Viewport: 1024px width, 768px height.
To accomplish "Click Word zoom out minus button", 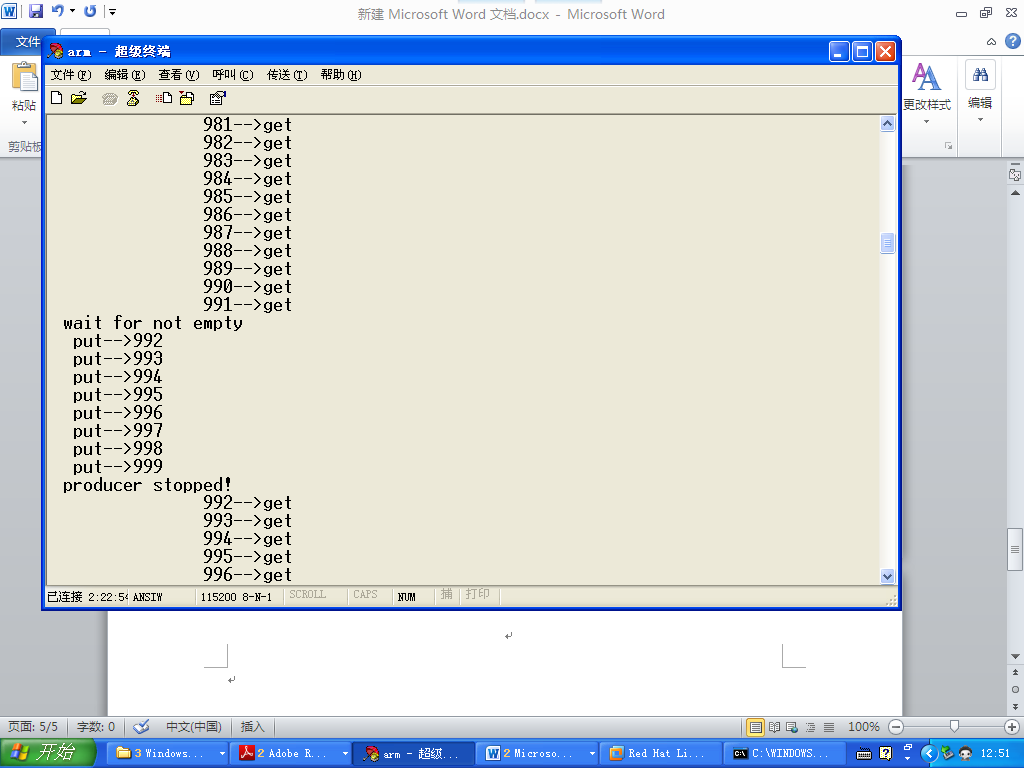I will [x=896, y=727].
